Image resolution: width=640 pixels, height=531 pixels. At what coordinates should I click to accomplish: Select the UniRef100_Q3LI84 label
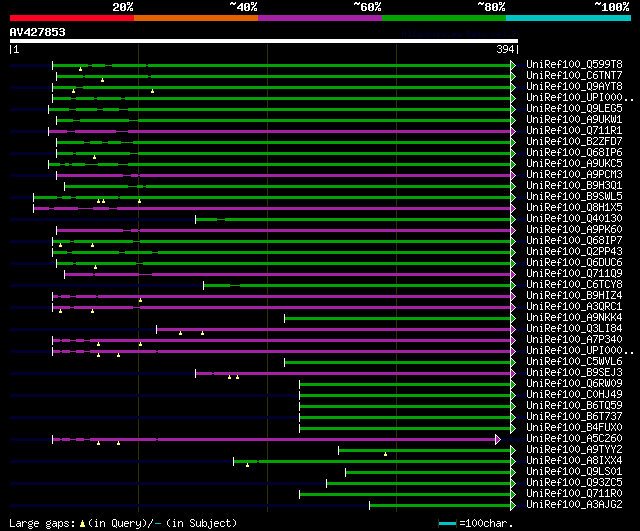(574, 329)
